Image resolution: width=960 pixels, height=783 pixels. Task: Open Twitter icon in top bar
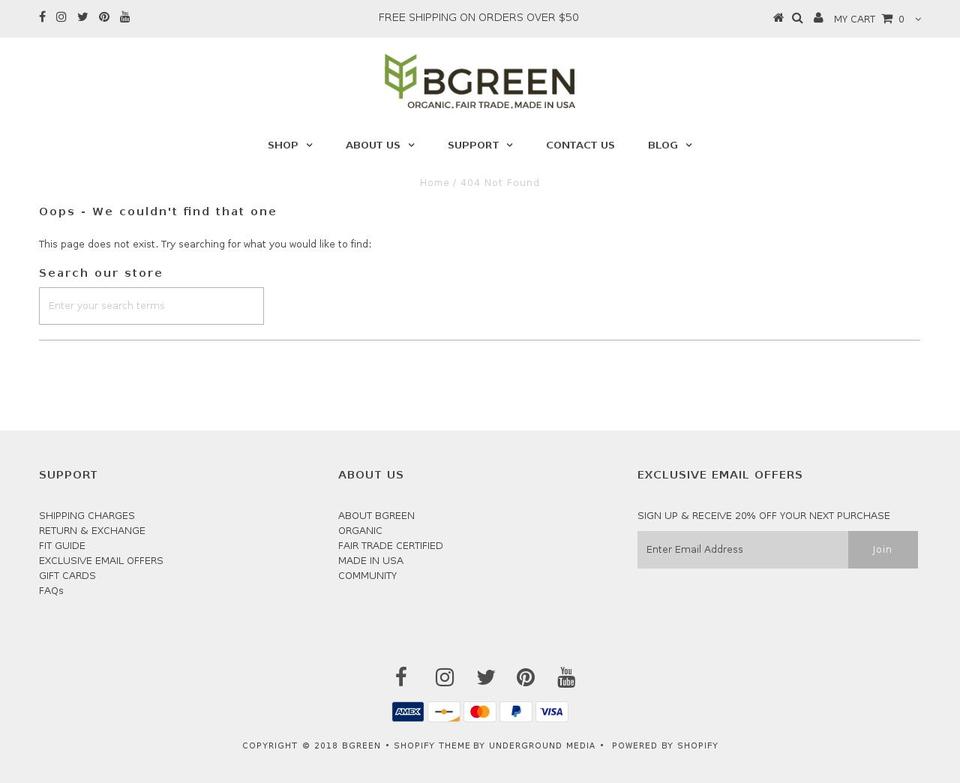point(83,17)
